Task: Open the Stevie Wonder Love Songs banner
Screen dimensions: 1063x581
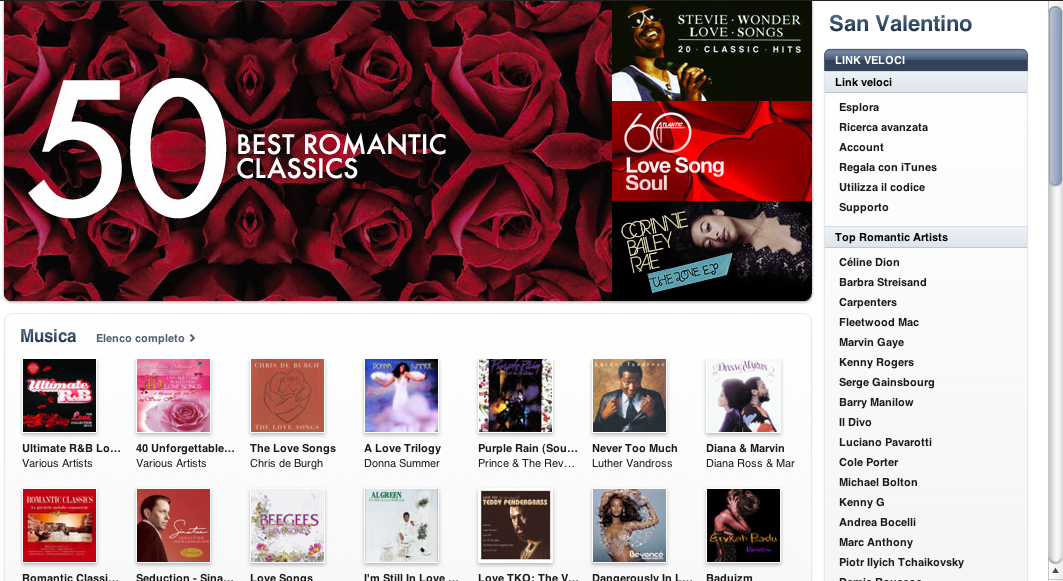Action: pyautogui.click(x=712, y=50)
